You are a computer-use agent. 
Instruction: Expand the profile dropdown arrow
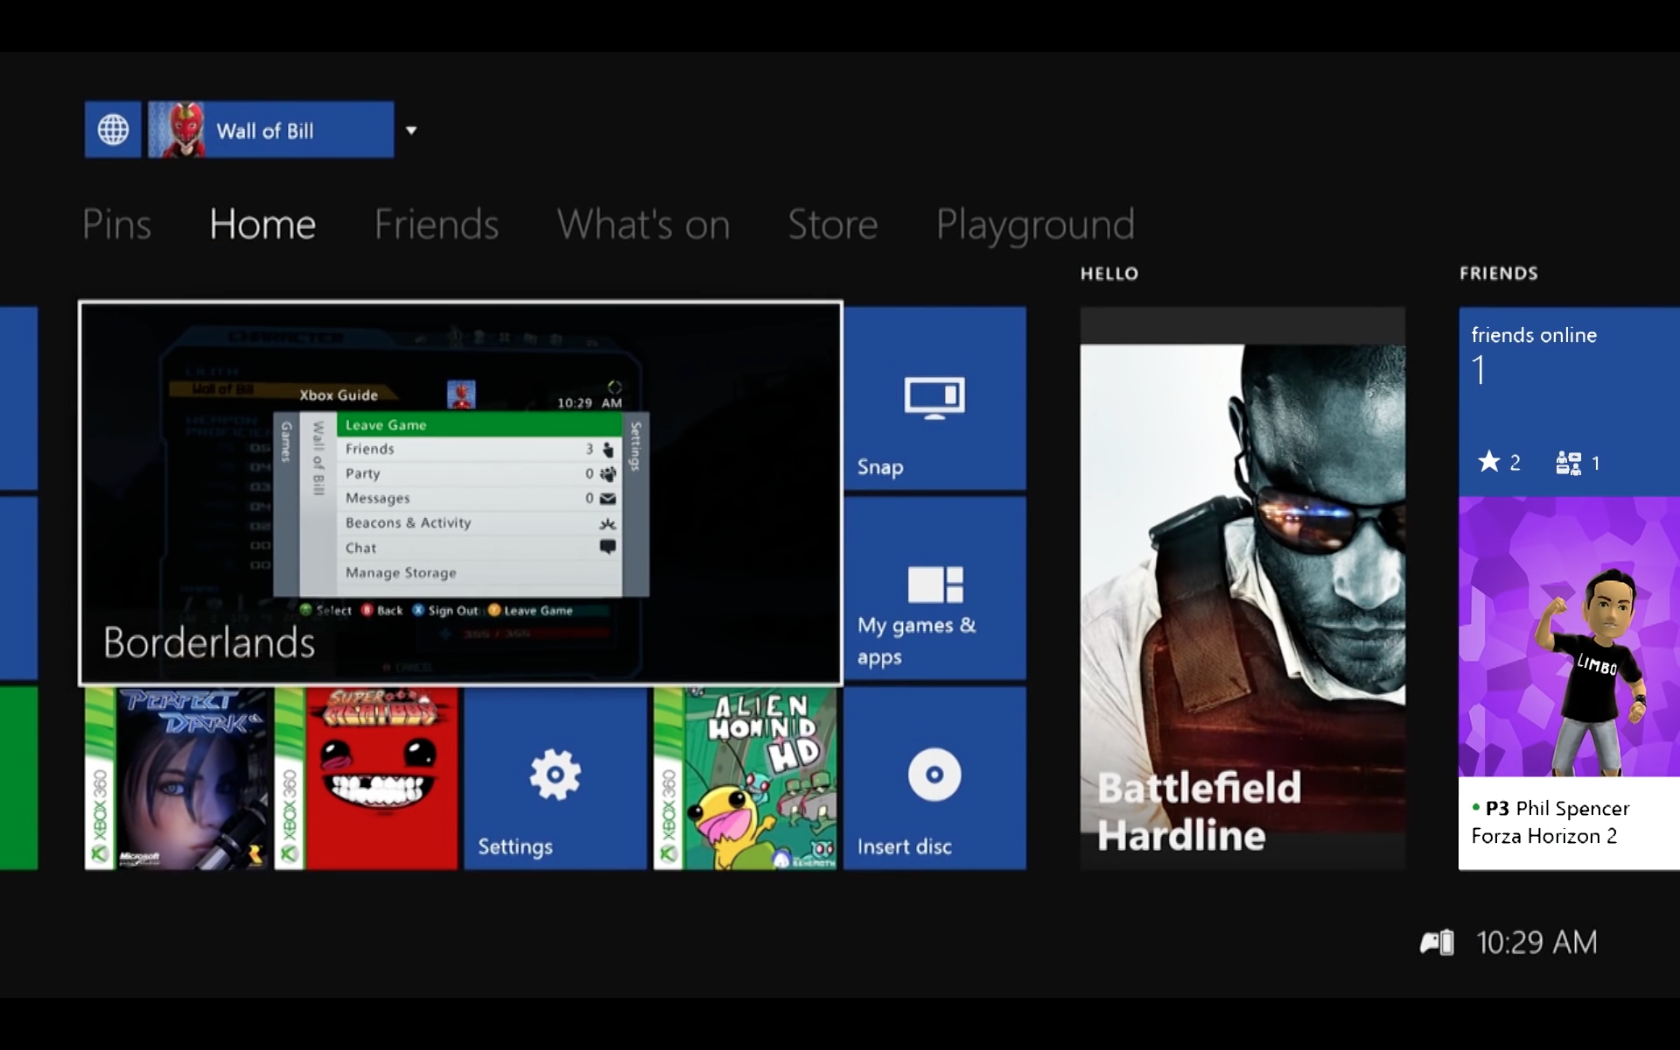pos(411,130)
